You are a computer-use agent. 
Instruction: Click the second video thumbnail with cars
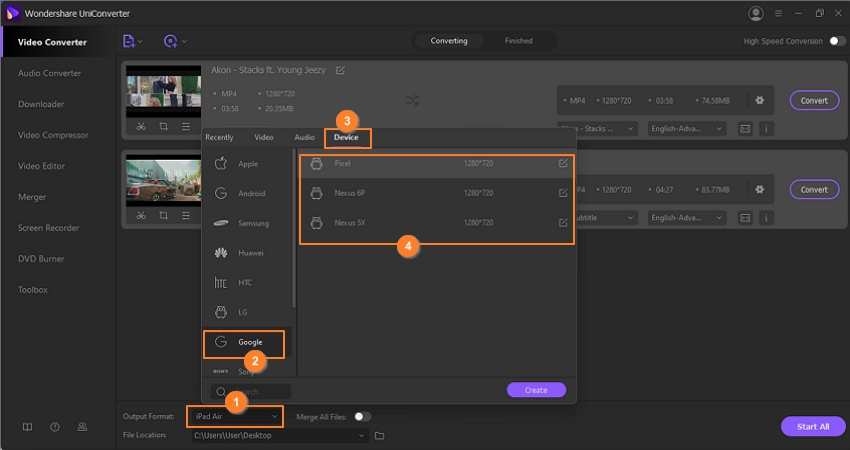[x=163, y=181]
